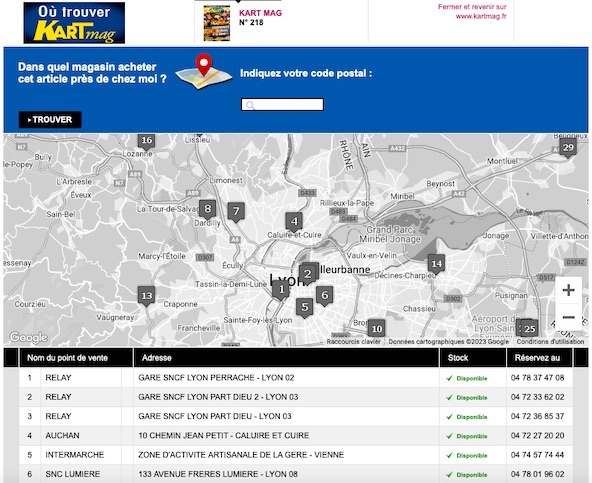592x483 pixels.
Task: Click the Où trouver KartMag logo
Action: tap(74, 23)
